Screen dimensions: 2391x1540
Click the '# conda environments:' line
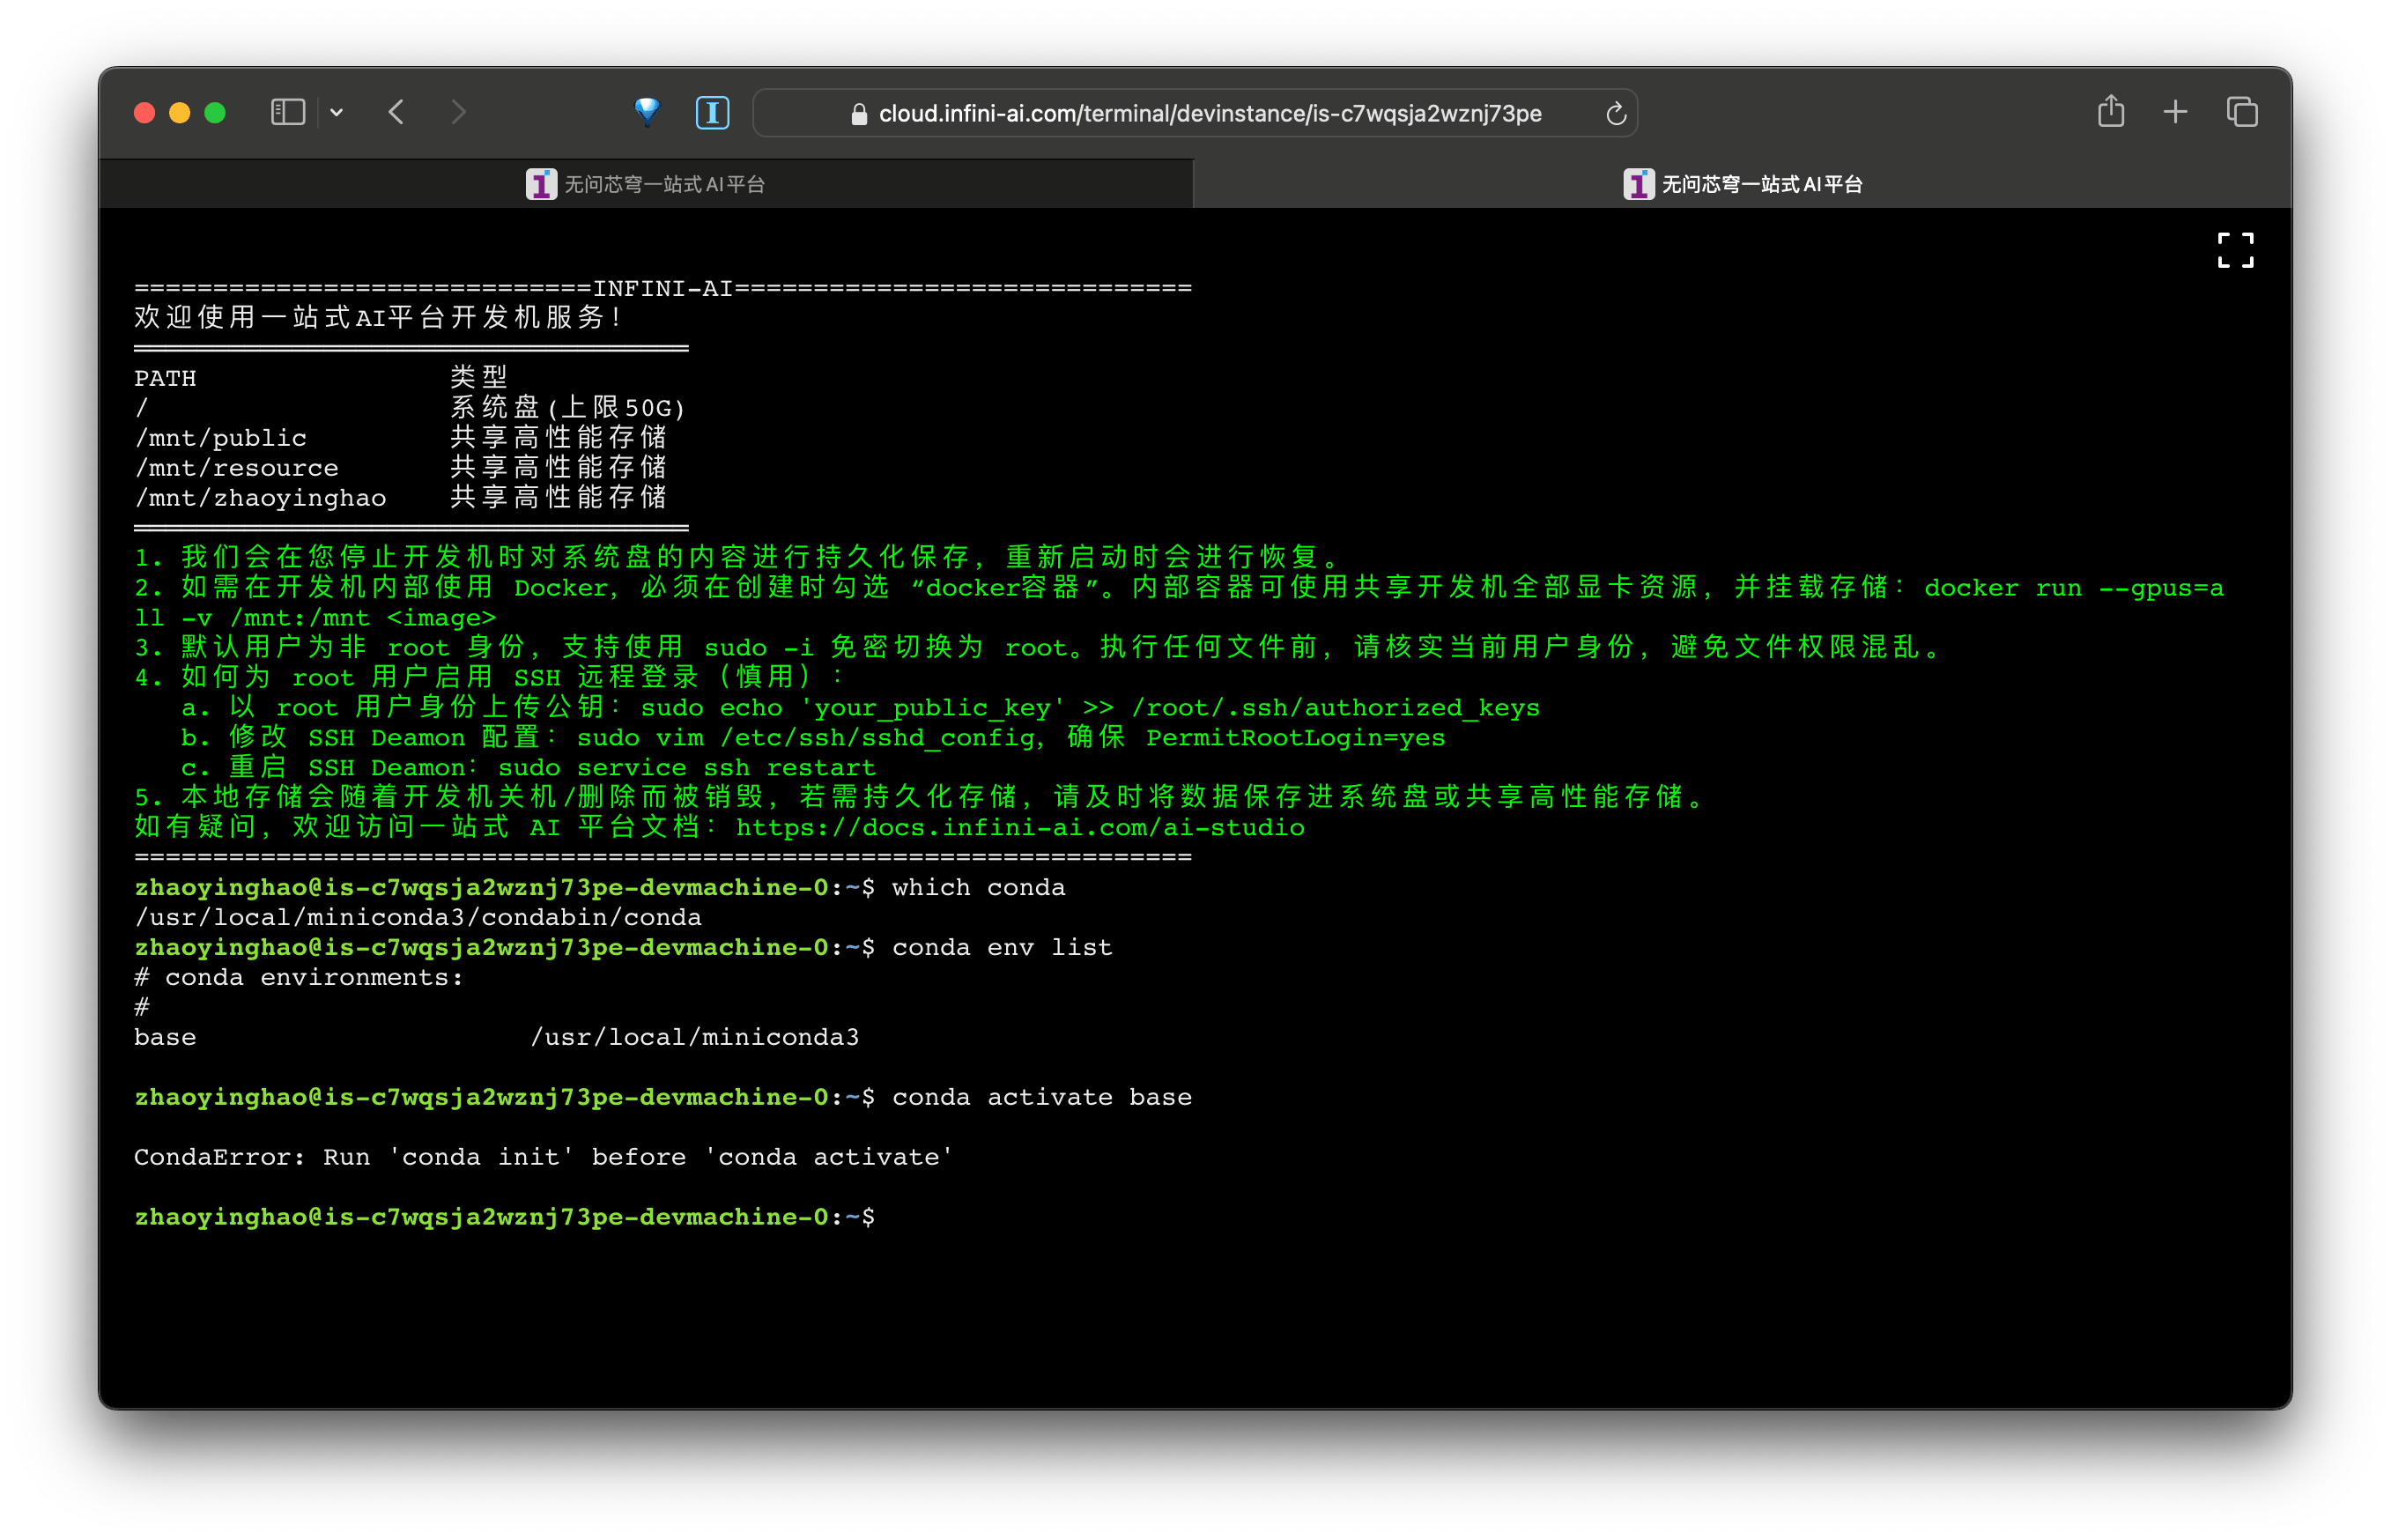[299, 977]
